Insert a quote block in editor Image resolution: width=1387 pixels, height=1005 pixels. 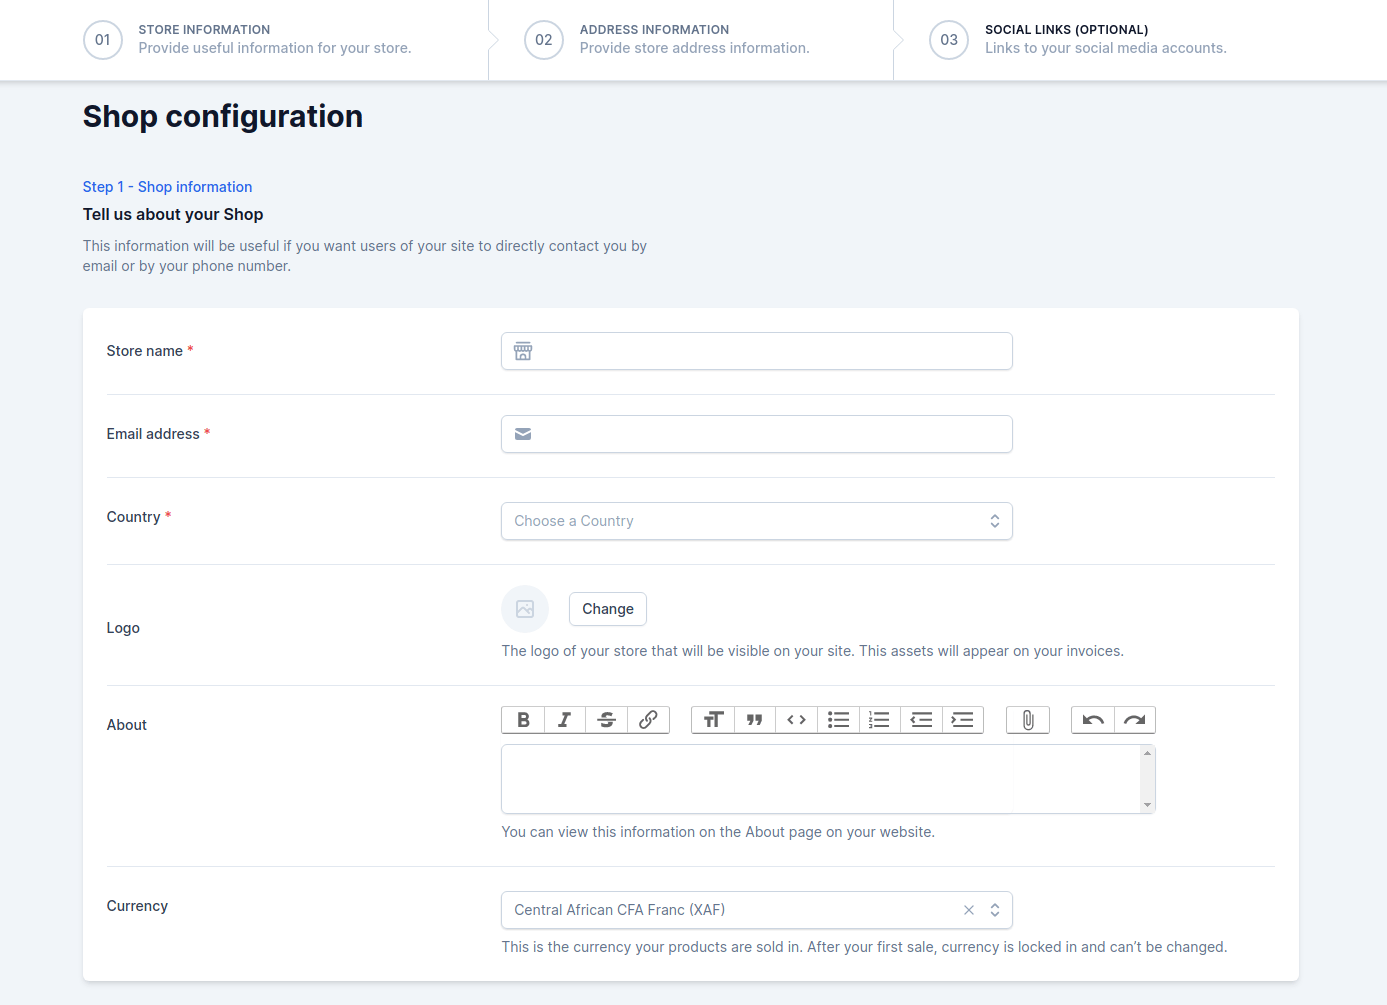click(755, 720)
